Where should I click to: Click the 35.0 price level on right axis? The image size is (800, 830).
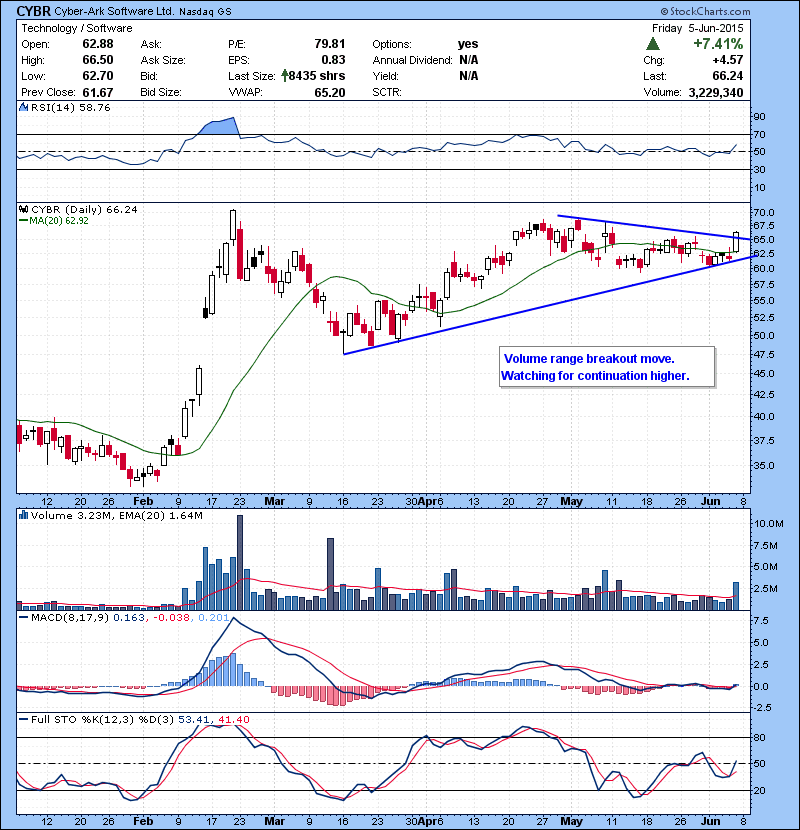point(763,465)
